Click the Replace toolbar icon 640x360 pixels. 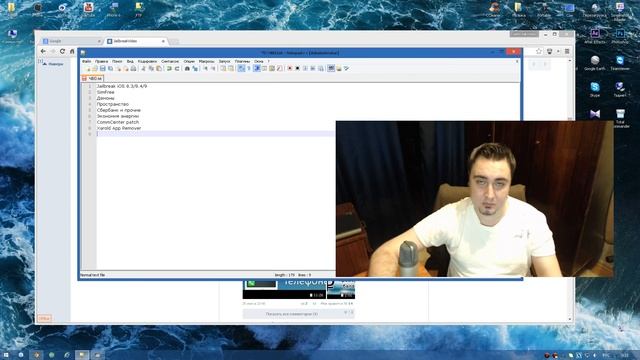click(195, 69)
